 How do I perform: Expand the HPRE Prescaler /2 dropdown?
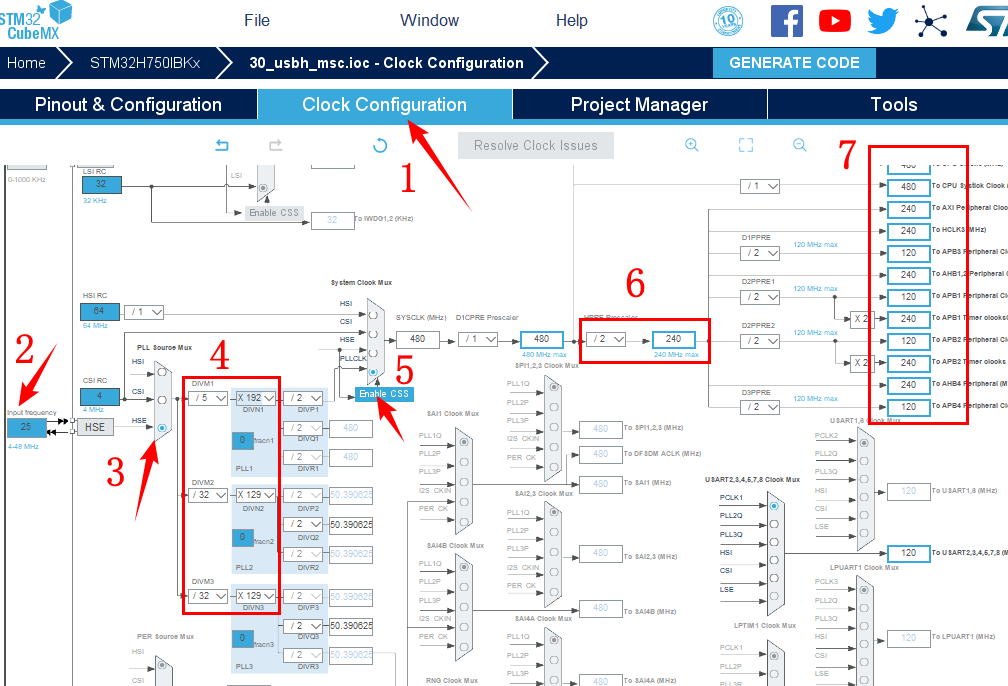[607, 339]
